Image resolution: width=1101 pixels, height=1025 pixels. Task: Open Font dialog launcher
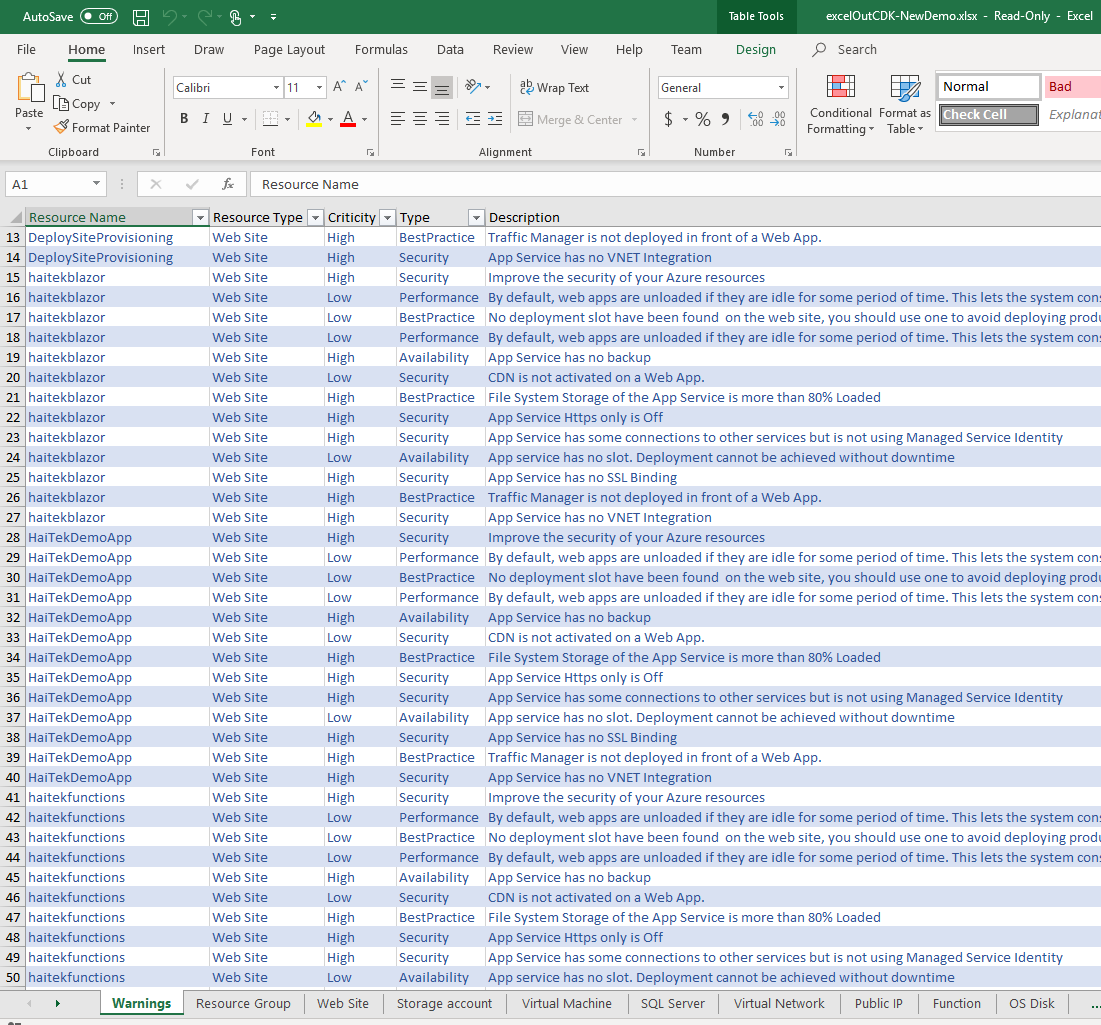(370, 152)
